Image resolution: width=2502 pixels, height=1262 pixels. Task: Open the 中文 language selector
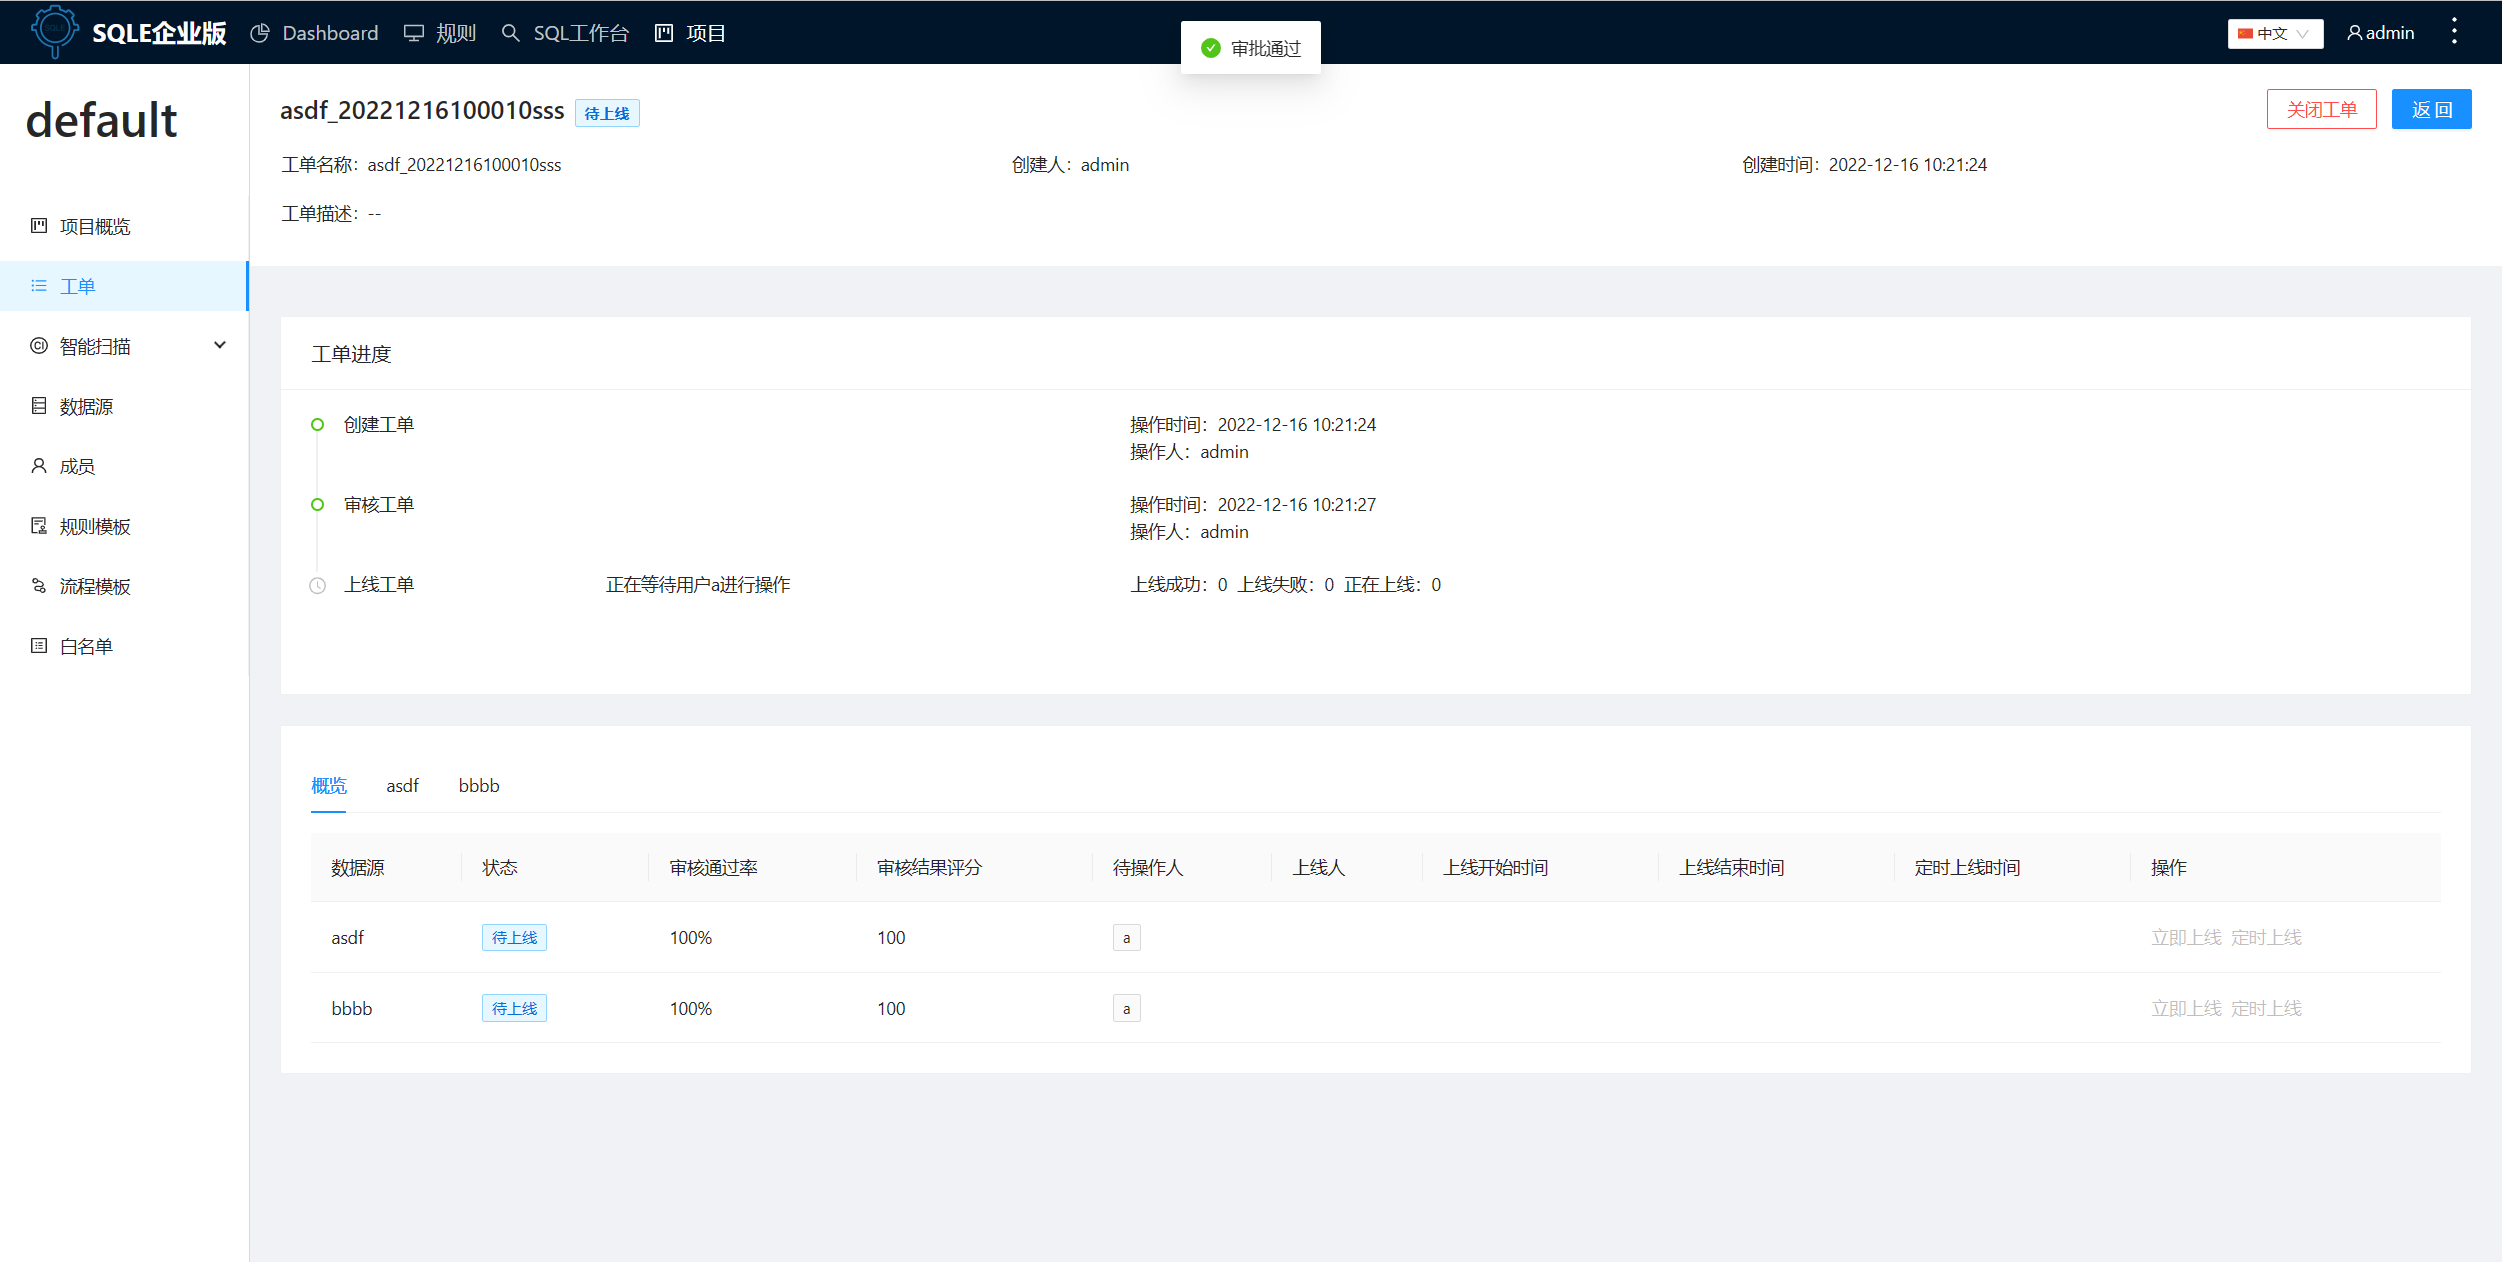tap(2274, 32)
